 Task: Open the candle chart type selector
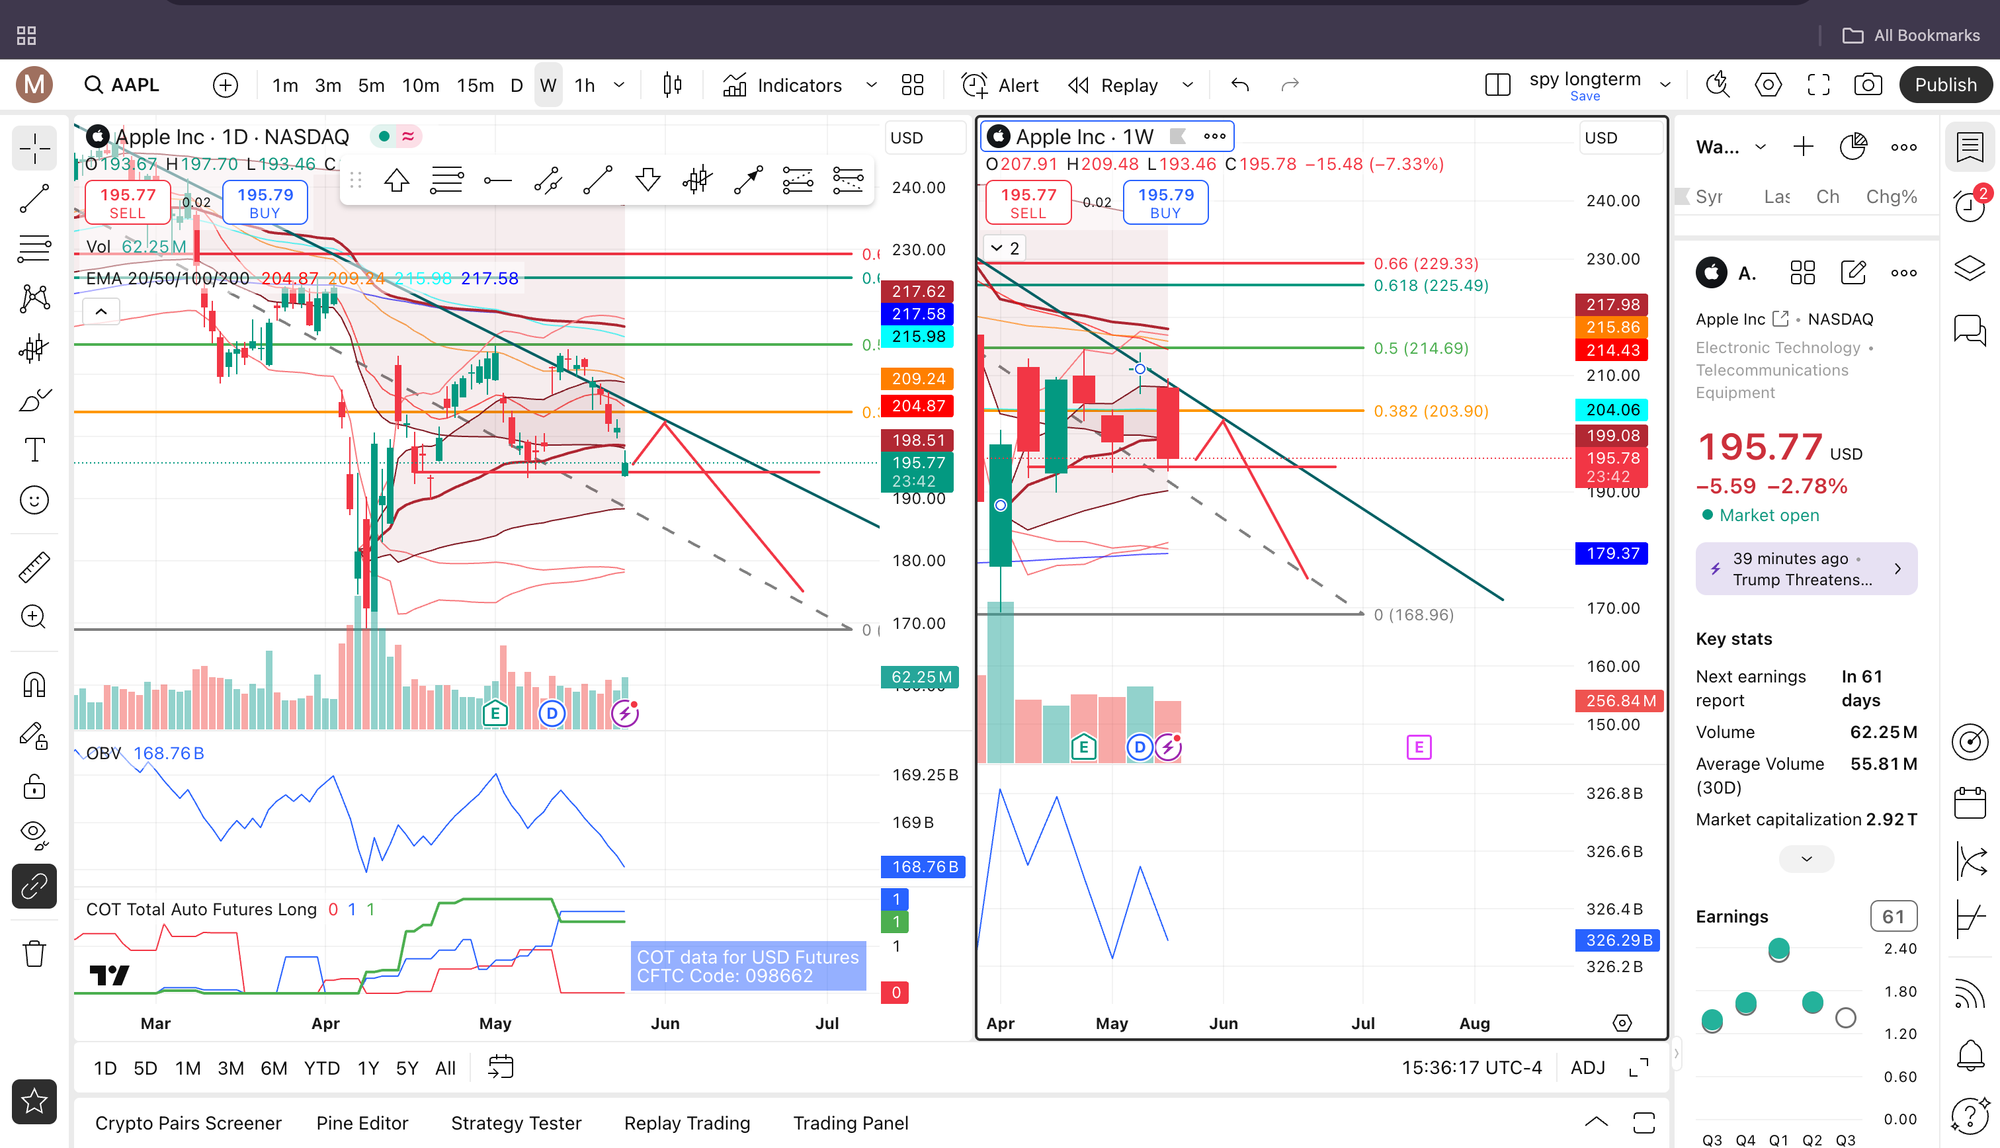tap(673, 85)
